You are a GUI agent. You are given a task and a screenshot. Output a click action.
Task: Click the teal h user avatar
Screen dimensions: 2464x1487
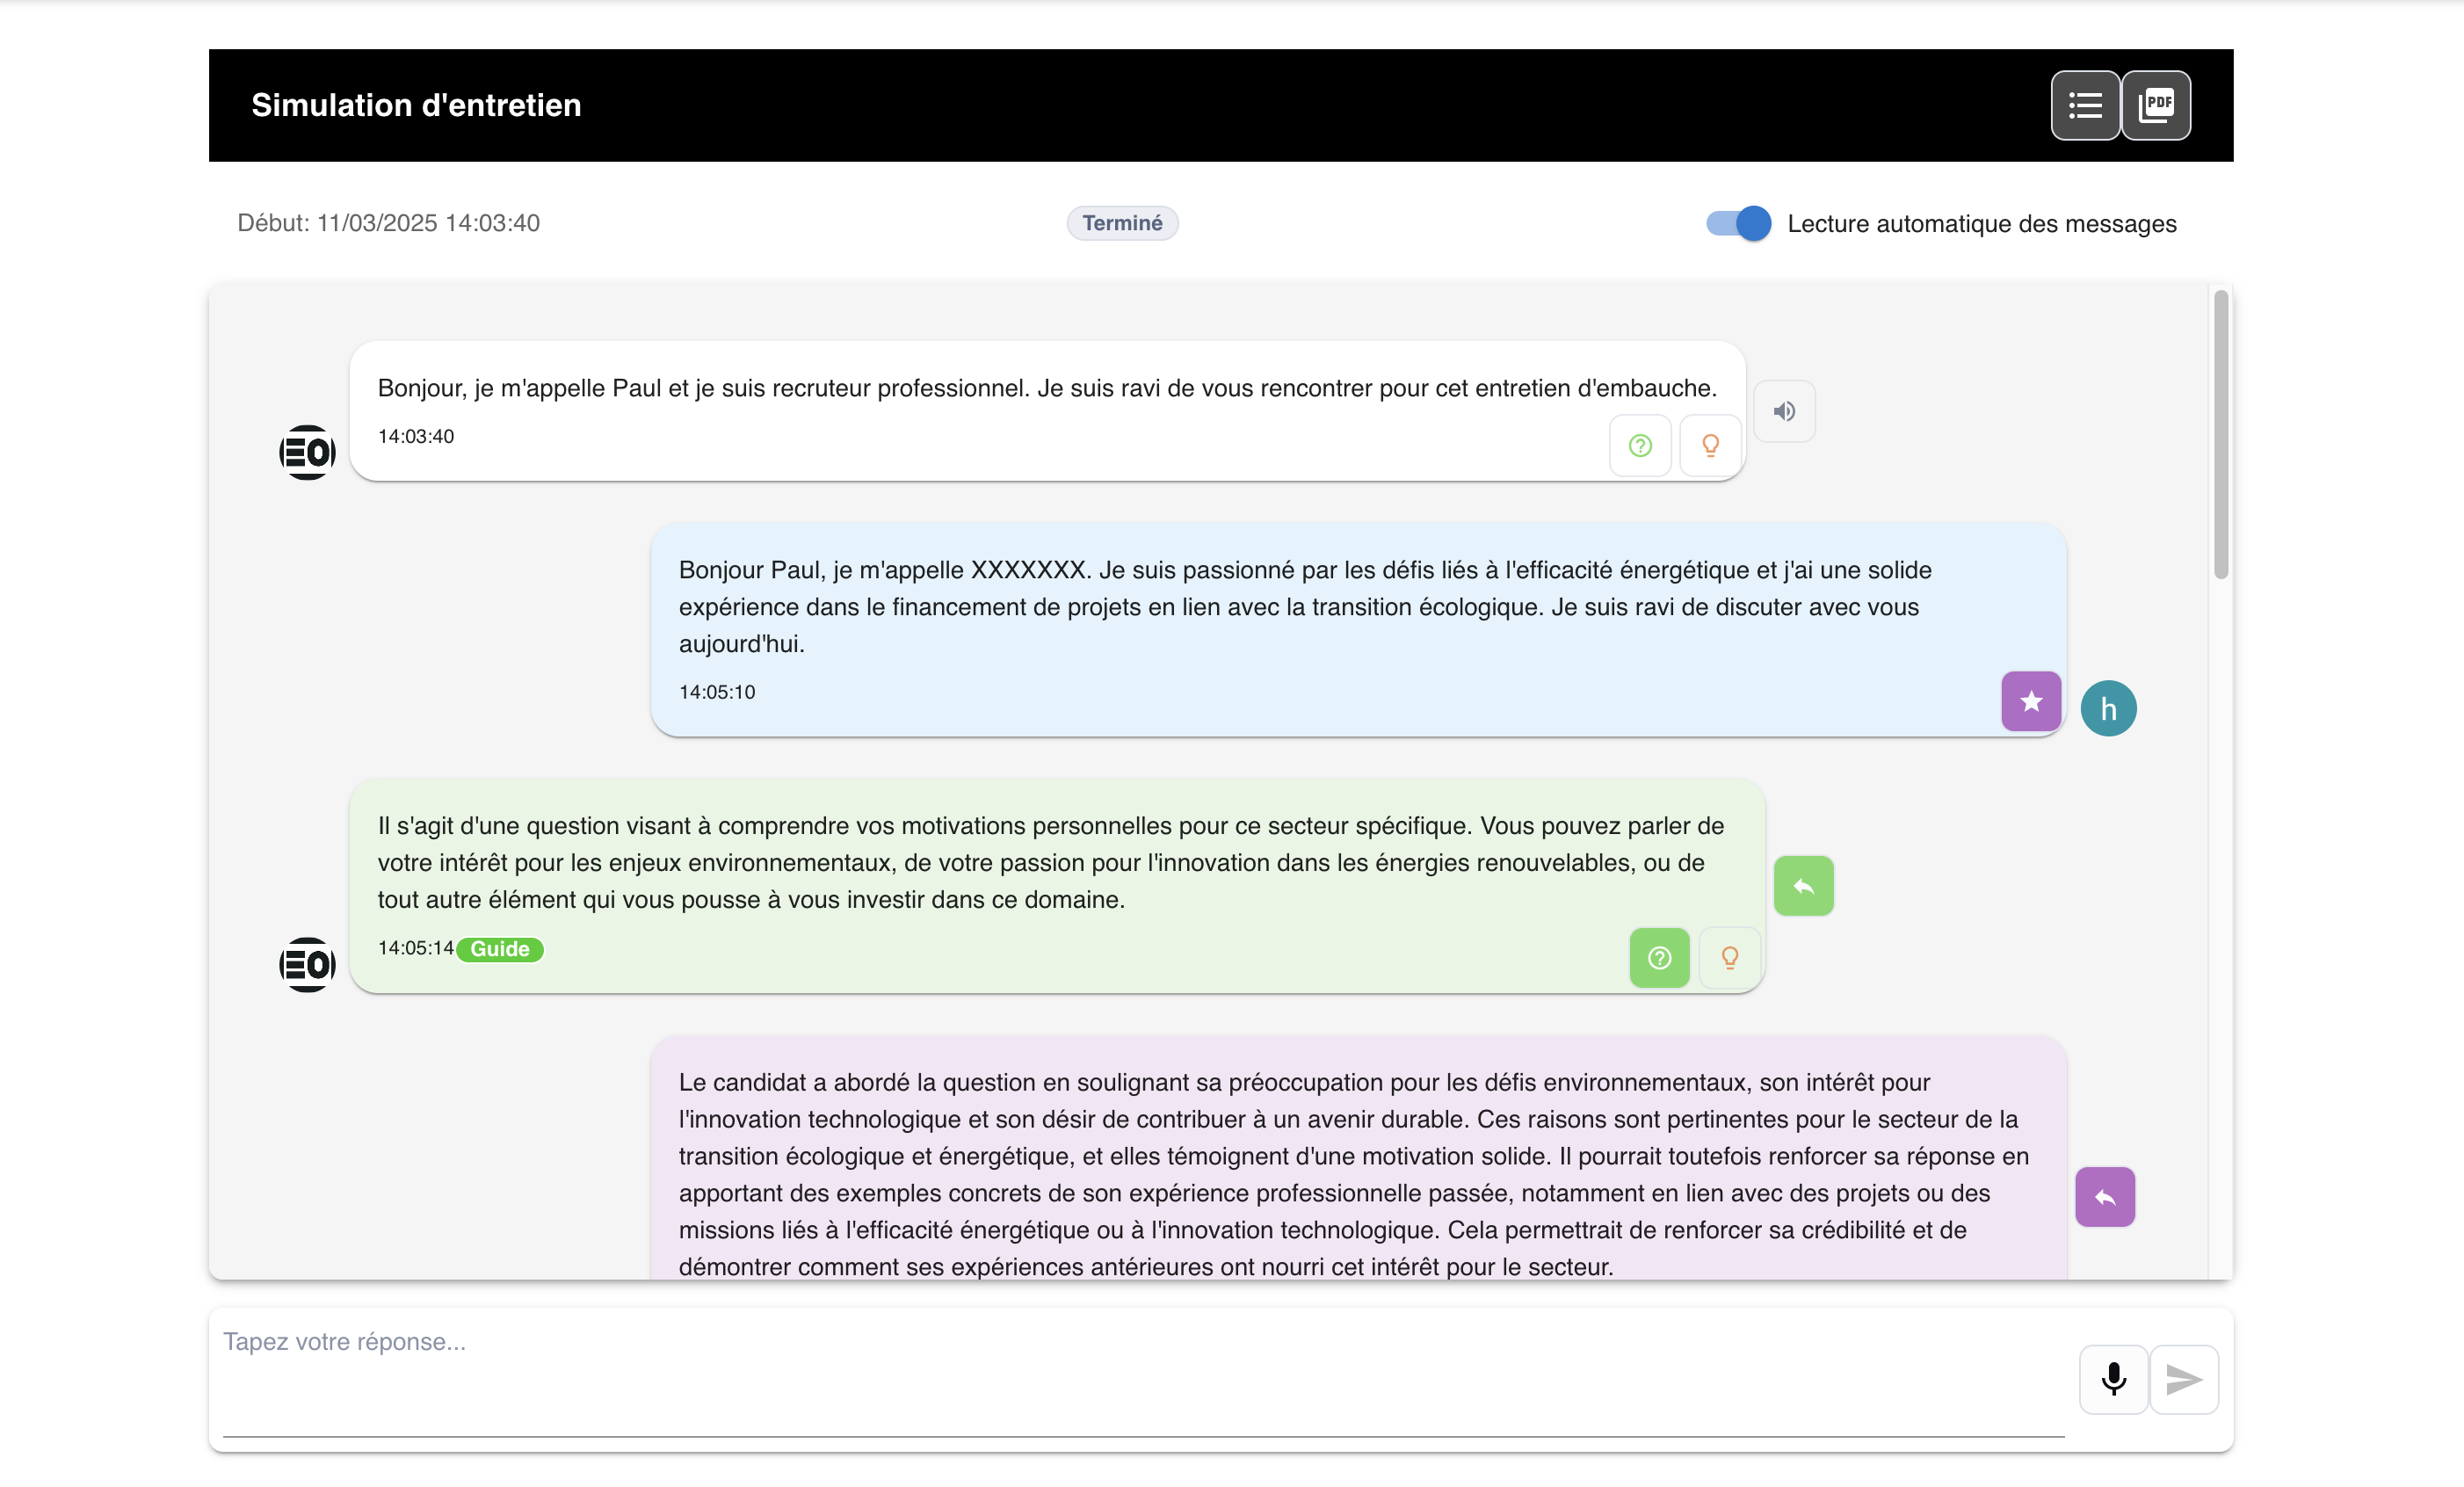click(x=2108, y=709)
